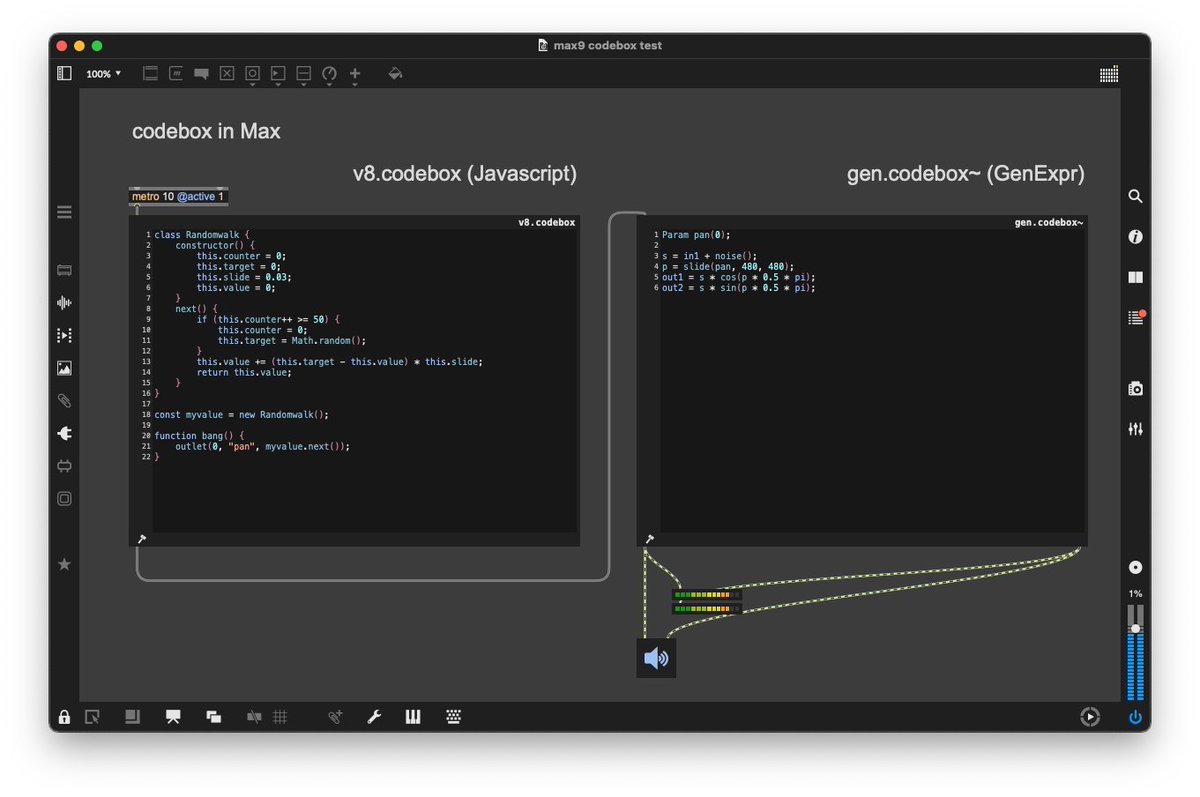
Task: Toggle the blue audio power button
Action: 1135,717
